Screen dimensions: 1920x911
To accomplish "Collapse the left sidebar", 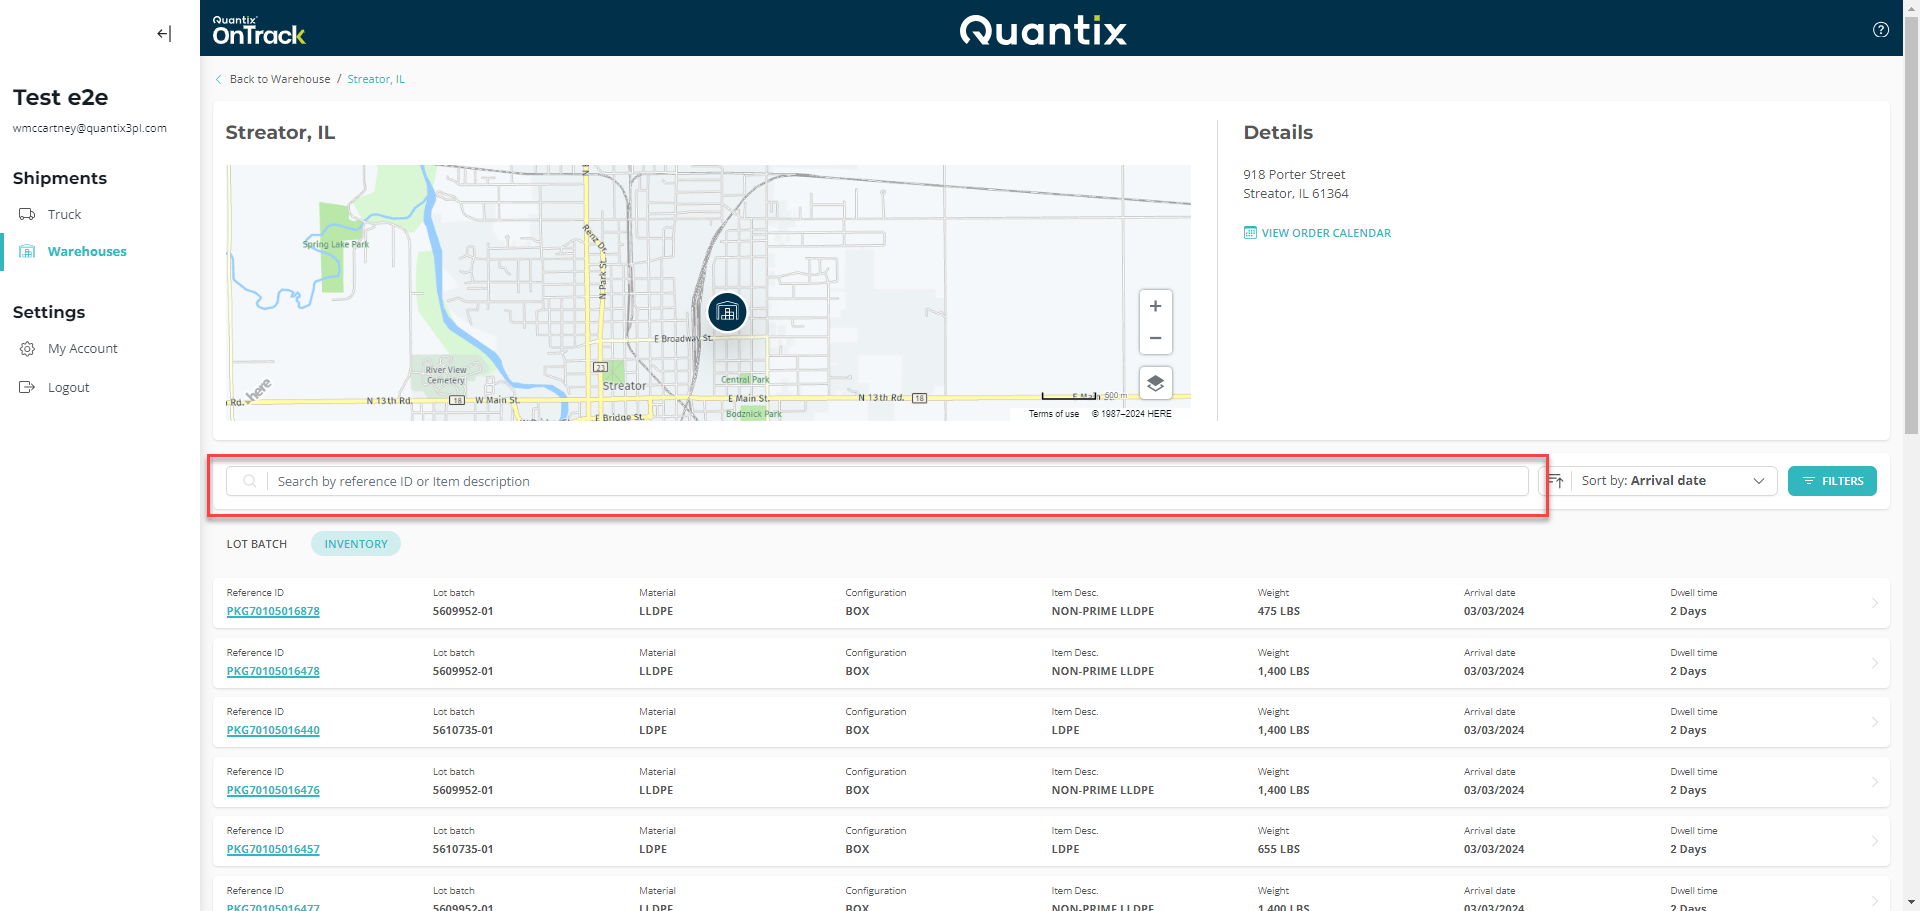I will [x=163, y=33].
